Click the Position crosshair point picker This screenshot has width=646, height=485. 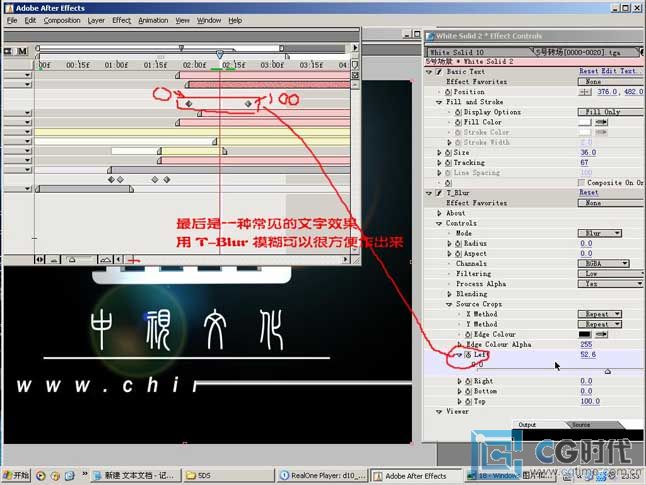pos(585,92)
